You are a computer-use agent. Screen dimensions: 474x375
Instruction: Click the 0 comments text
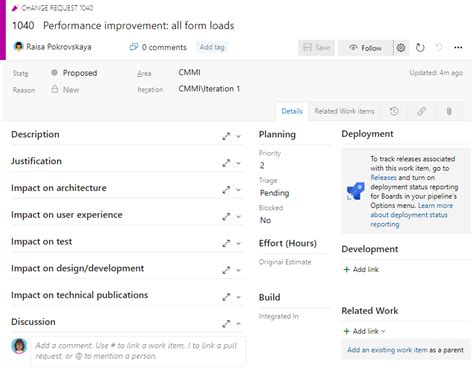click(x=164, y=47)
